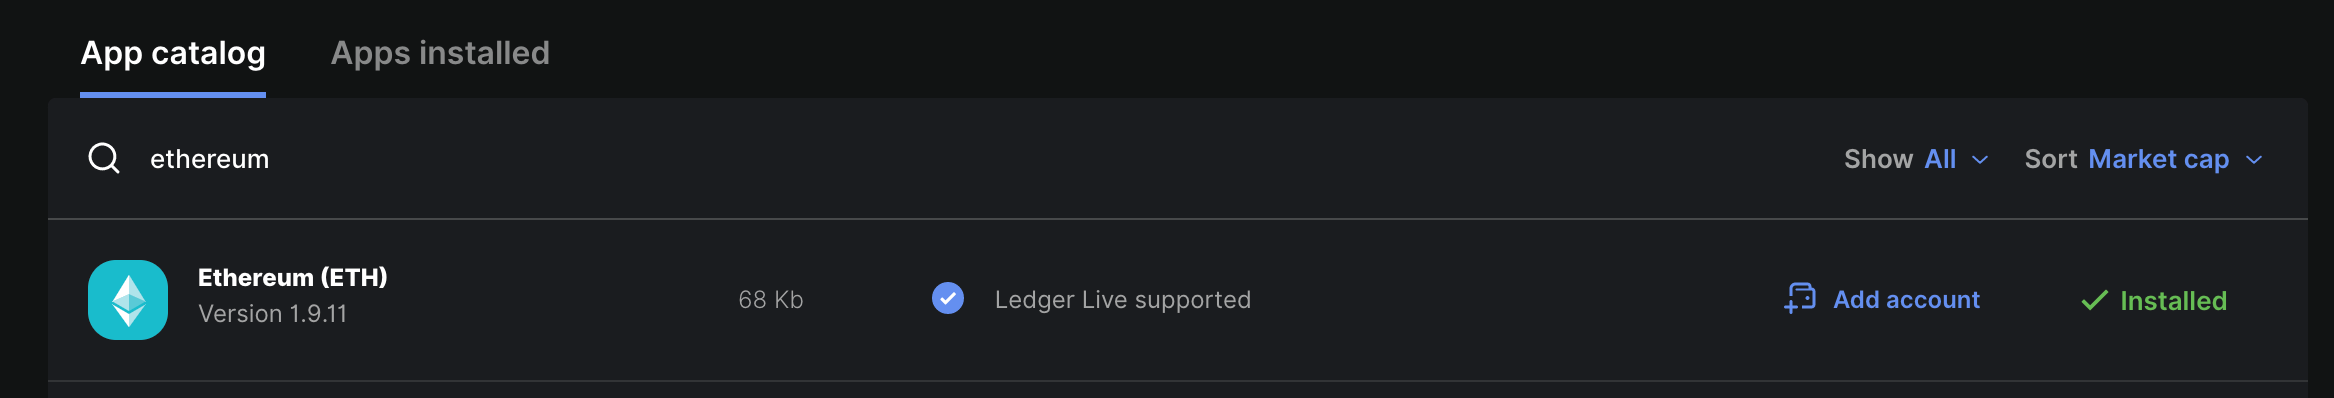Screen dimensions: 2334x398
Task: Click the green Installed checkmark icon
Action: tap(2094, 300)
